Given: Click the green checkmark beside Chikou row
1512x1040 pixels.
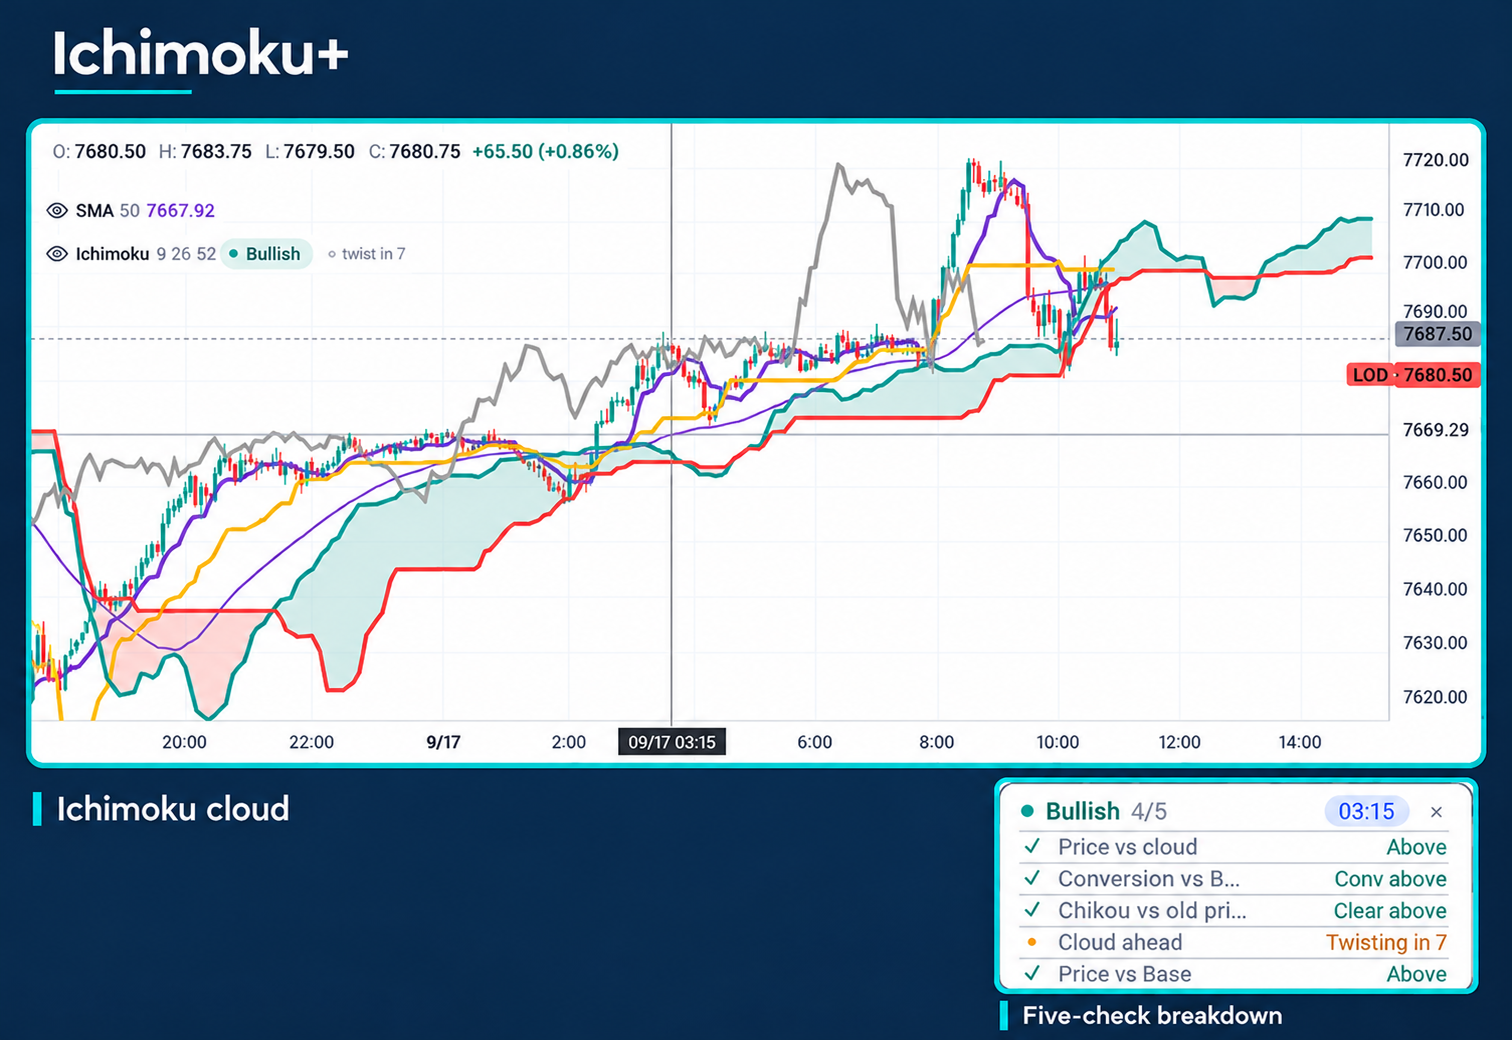Looking at the screenshot, I should tap(1032, 910).
